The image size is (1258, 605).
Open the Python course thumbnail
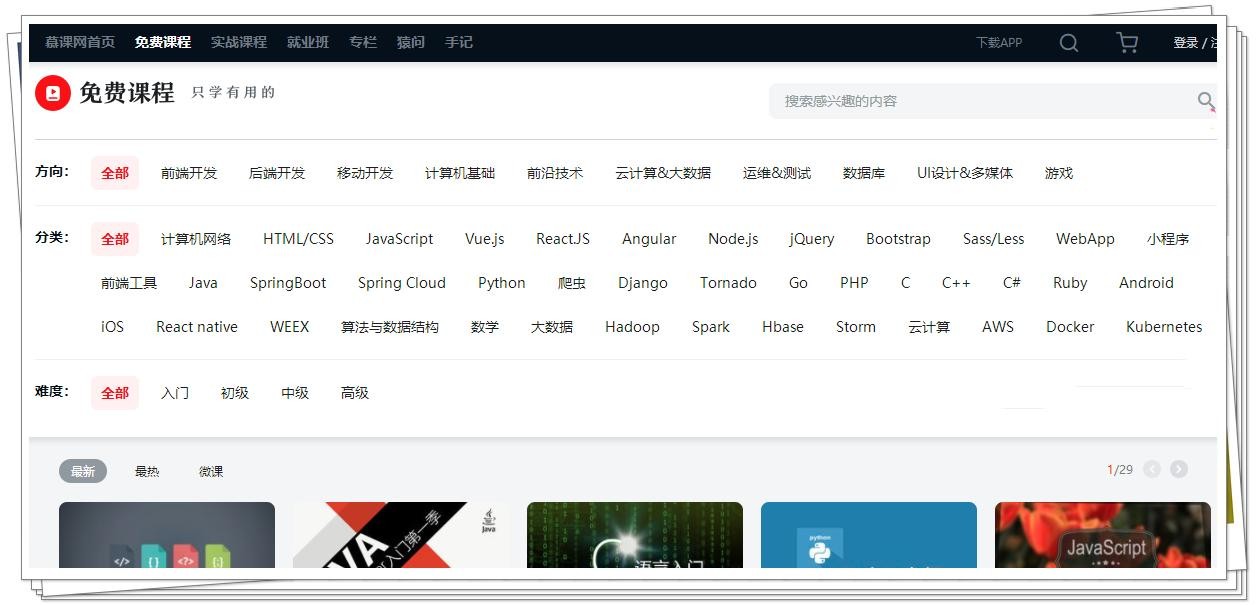[x=868, y=535]
